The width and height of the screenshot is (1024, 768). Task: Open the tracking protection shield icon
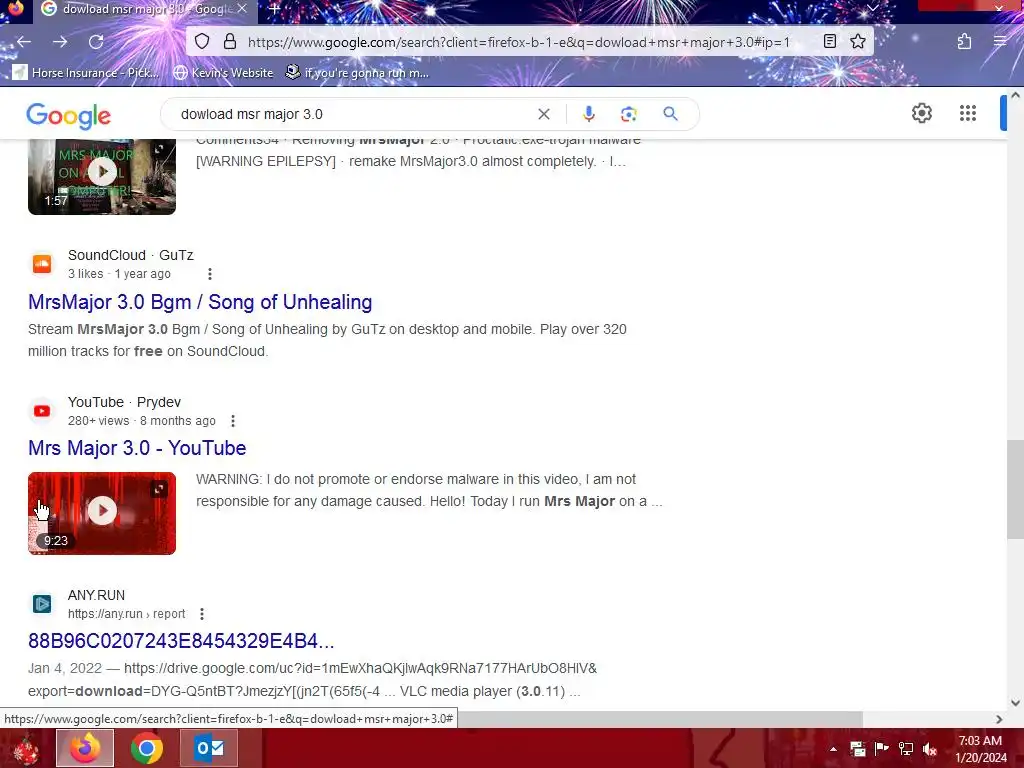[202, 42]
